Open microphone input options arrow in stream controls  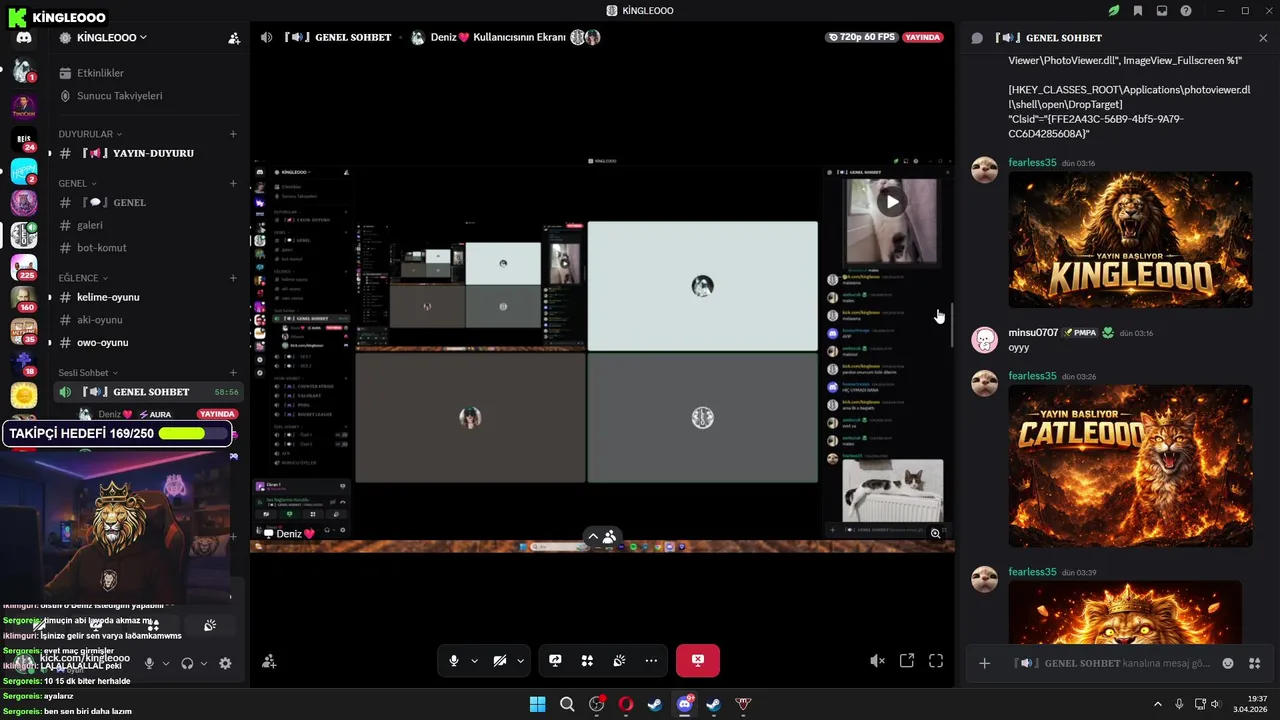click(474, 661)
